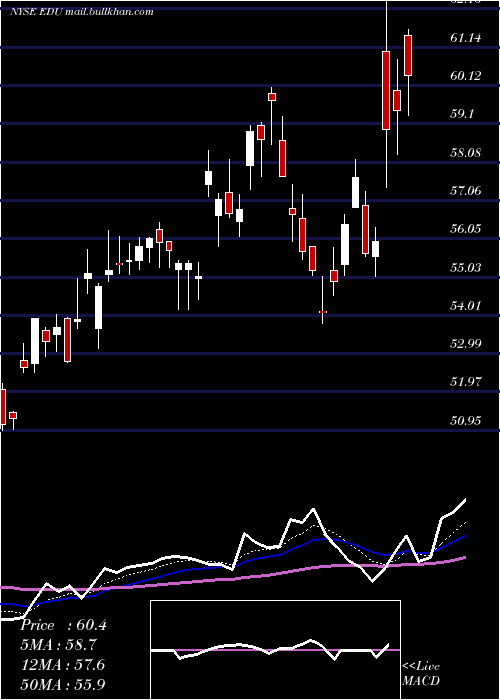Open the MACD inset chart panel
The height and width of the screenshot is (700, 500).
(x=275, y=650)
